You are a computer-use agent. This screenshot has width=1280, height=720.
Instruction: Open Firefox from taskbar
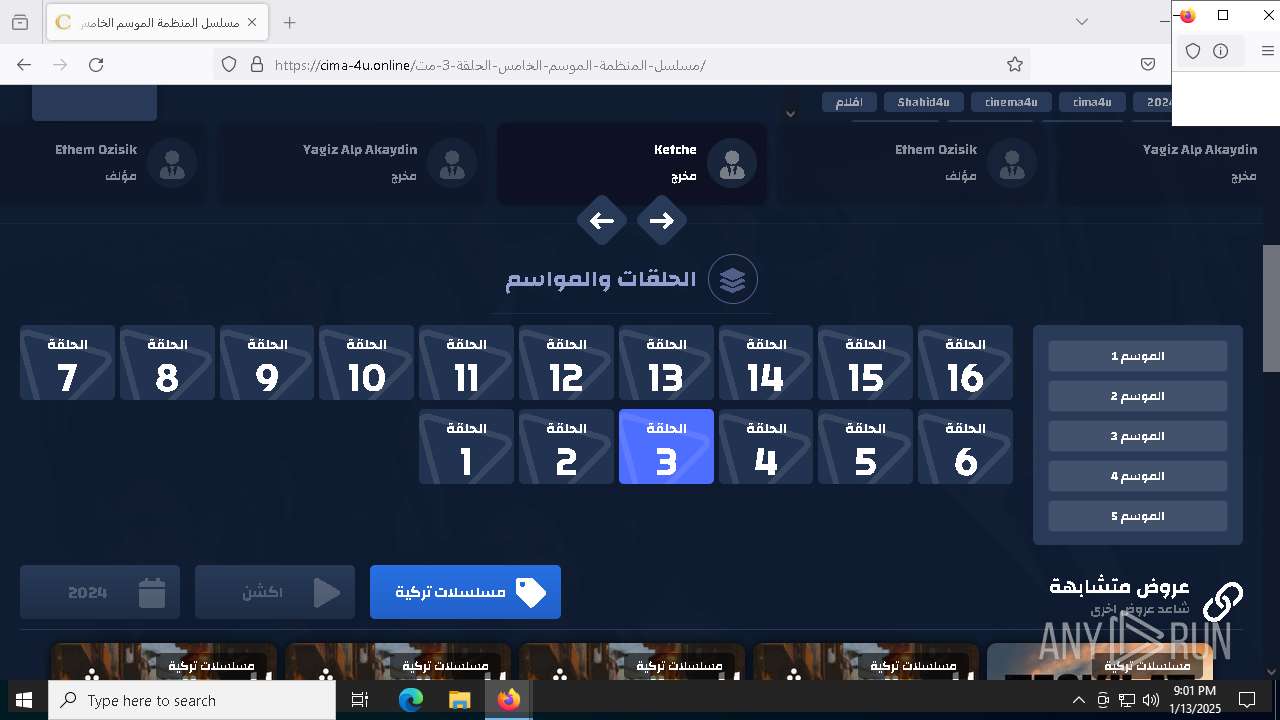[509, 700]
